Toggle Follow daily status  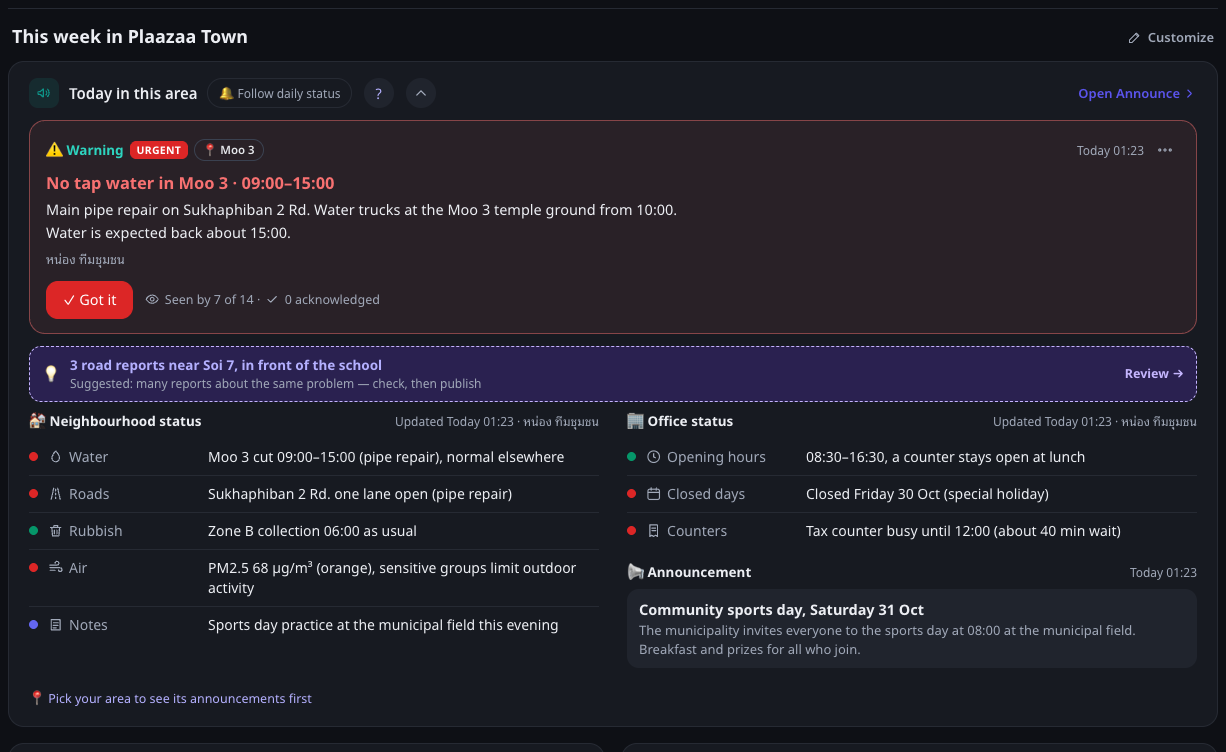(x=280, y=93)
